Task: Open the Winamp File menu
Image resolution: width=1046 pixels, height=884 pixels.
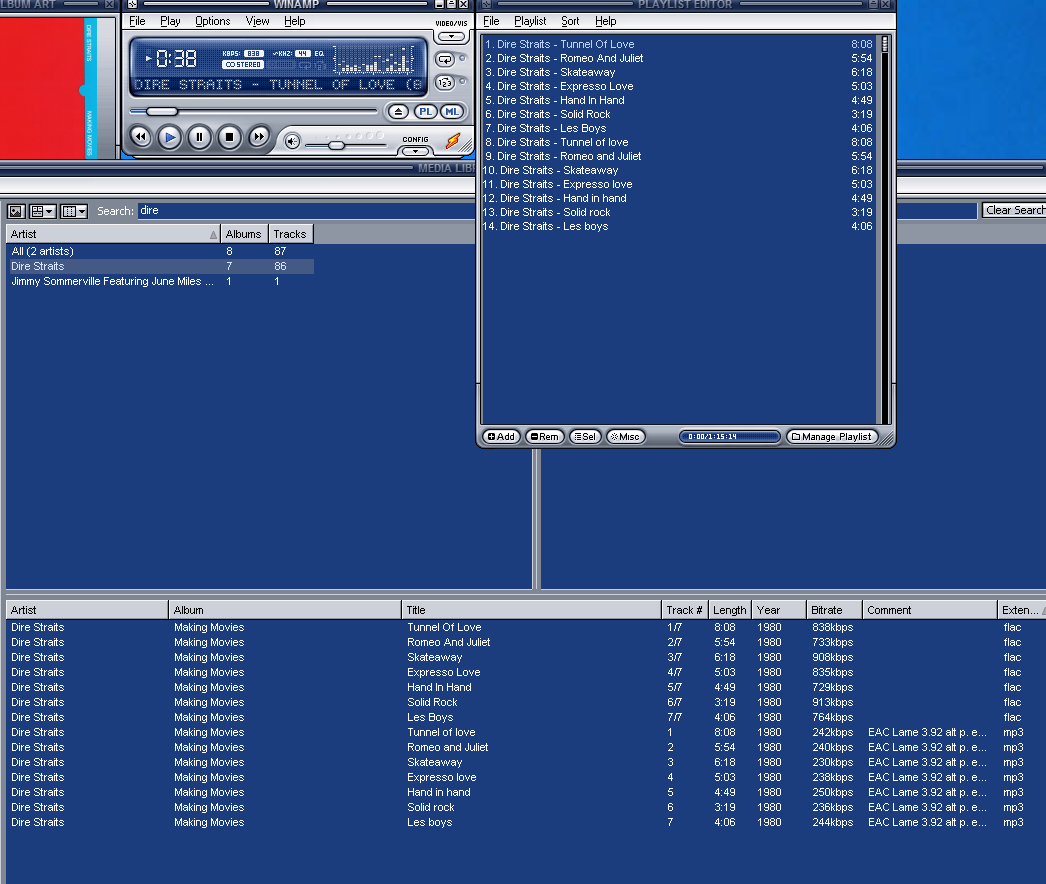Action: point(137,21)
